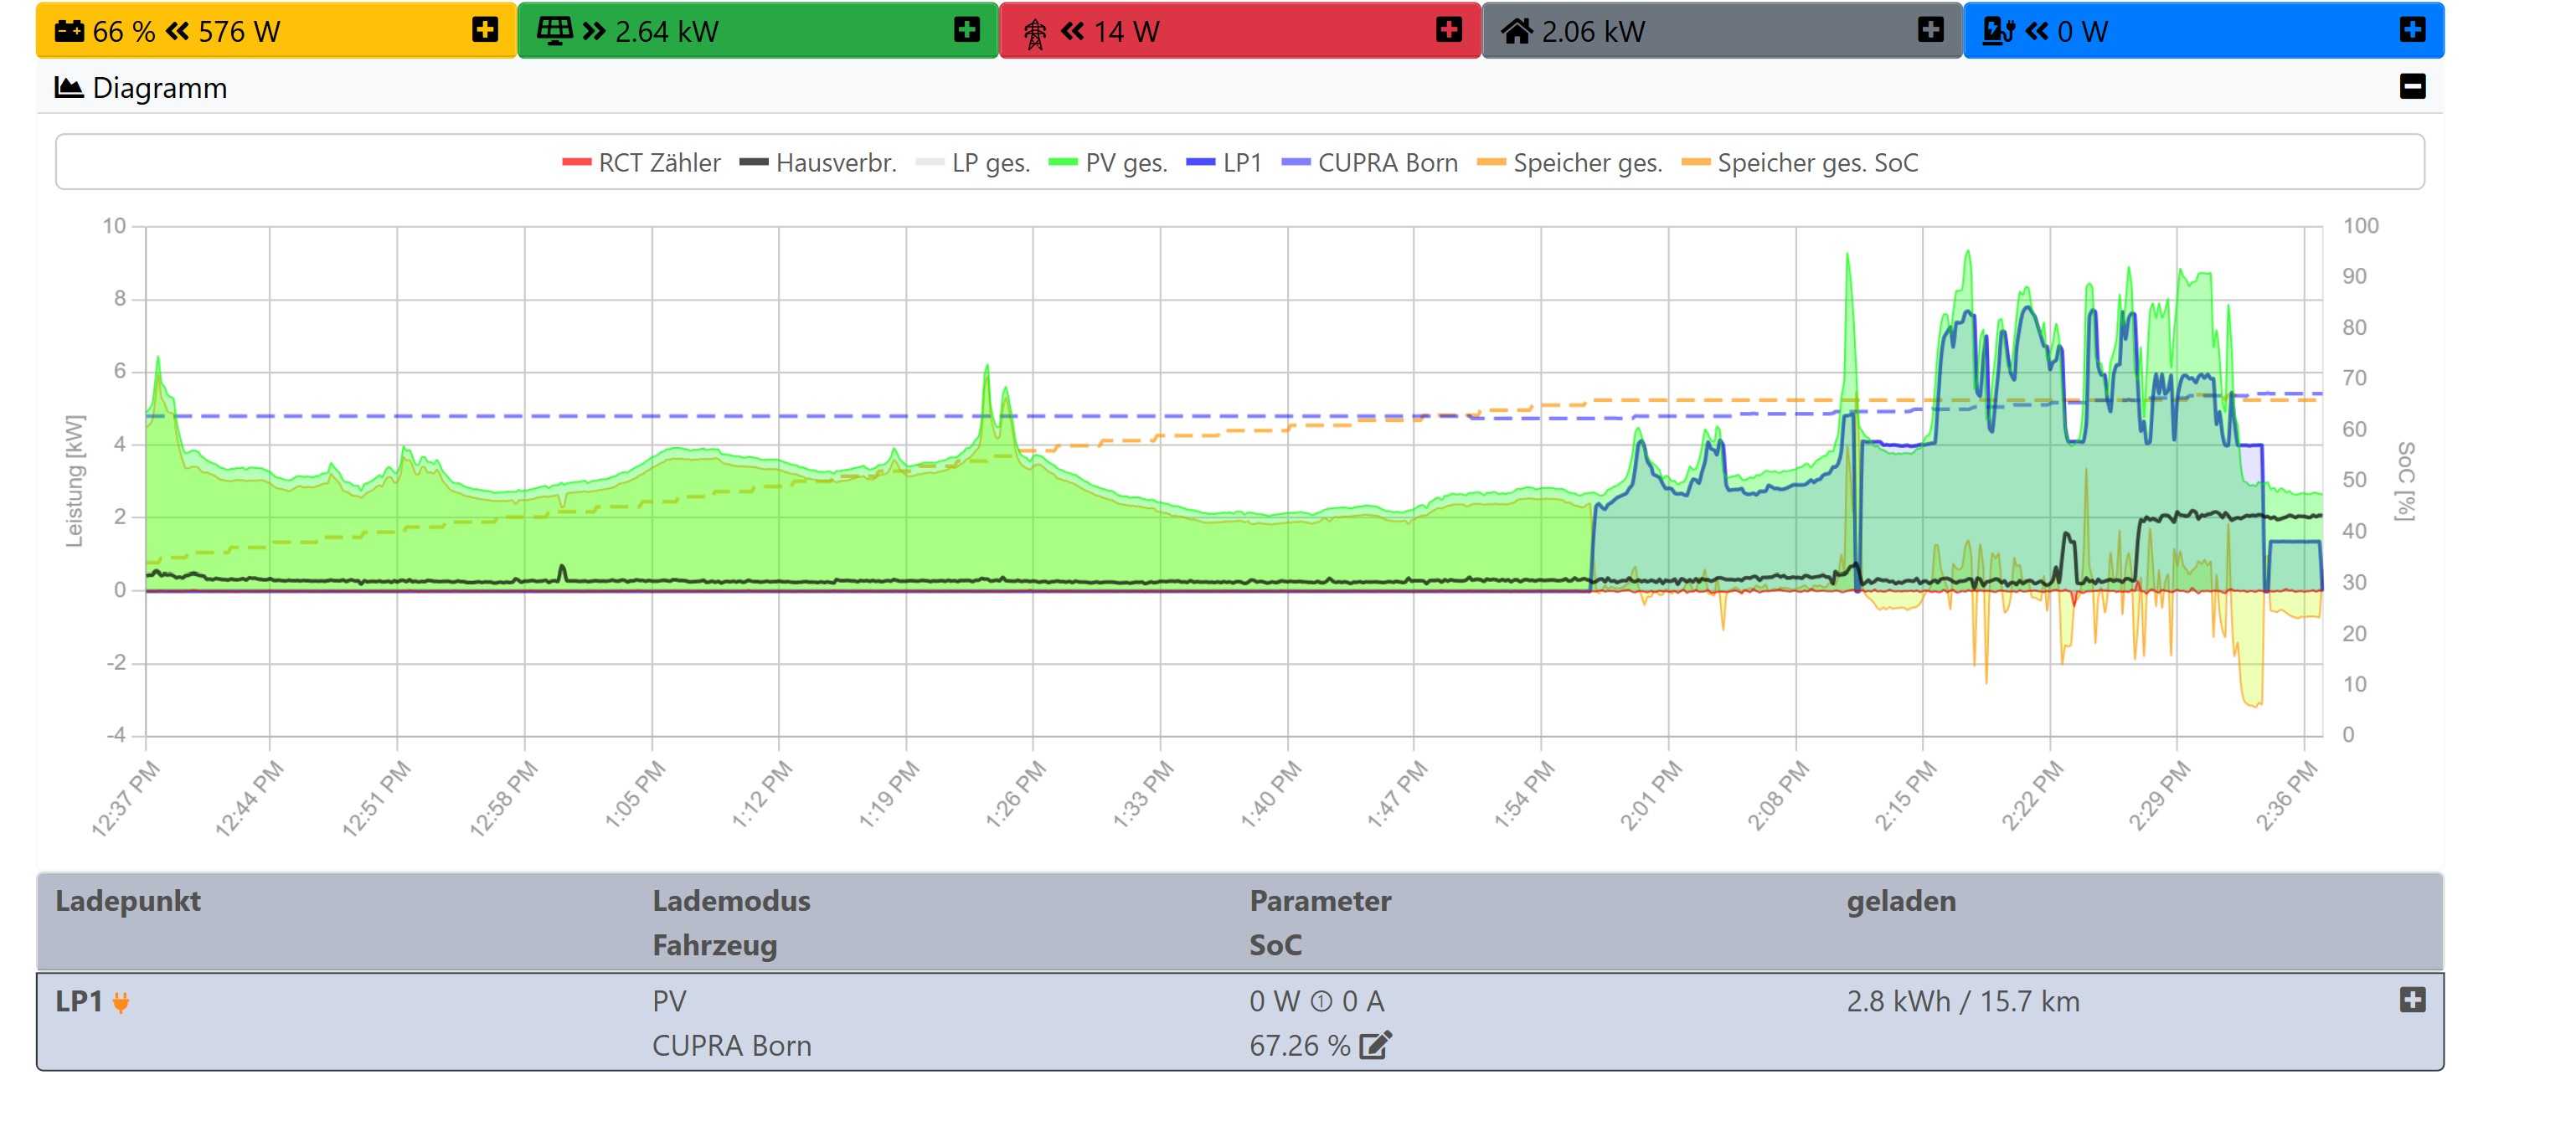2576x1142 pixels.
Task: Click the house consumption icon
Action: (1516, 31)
